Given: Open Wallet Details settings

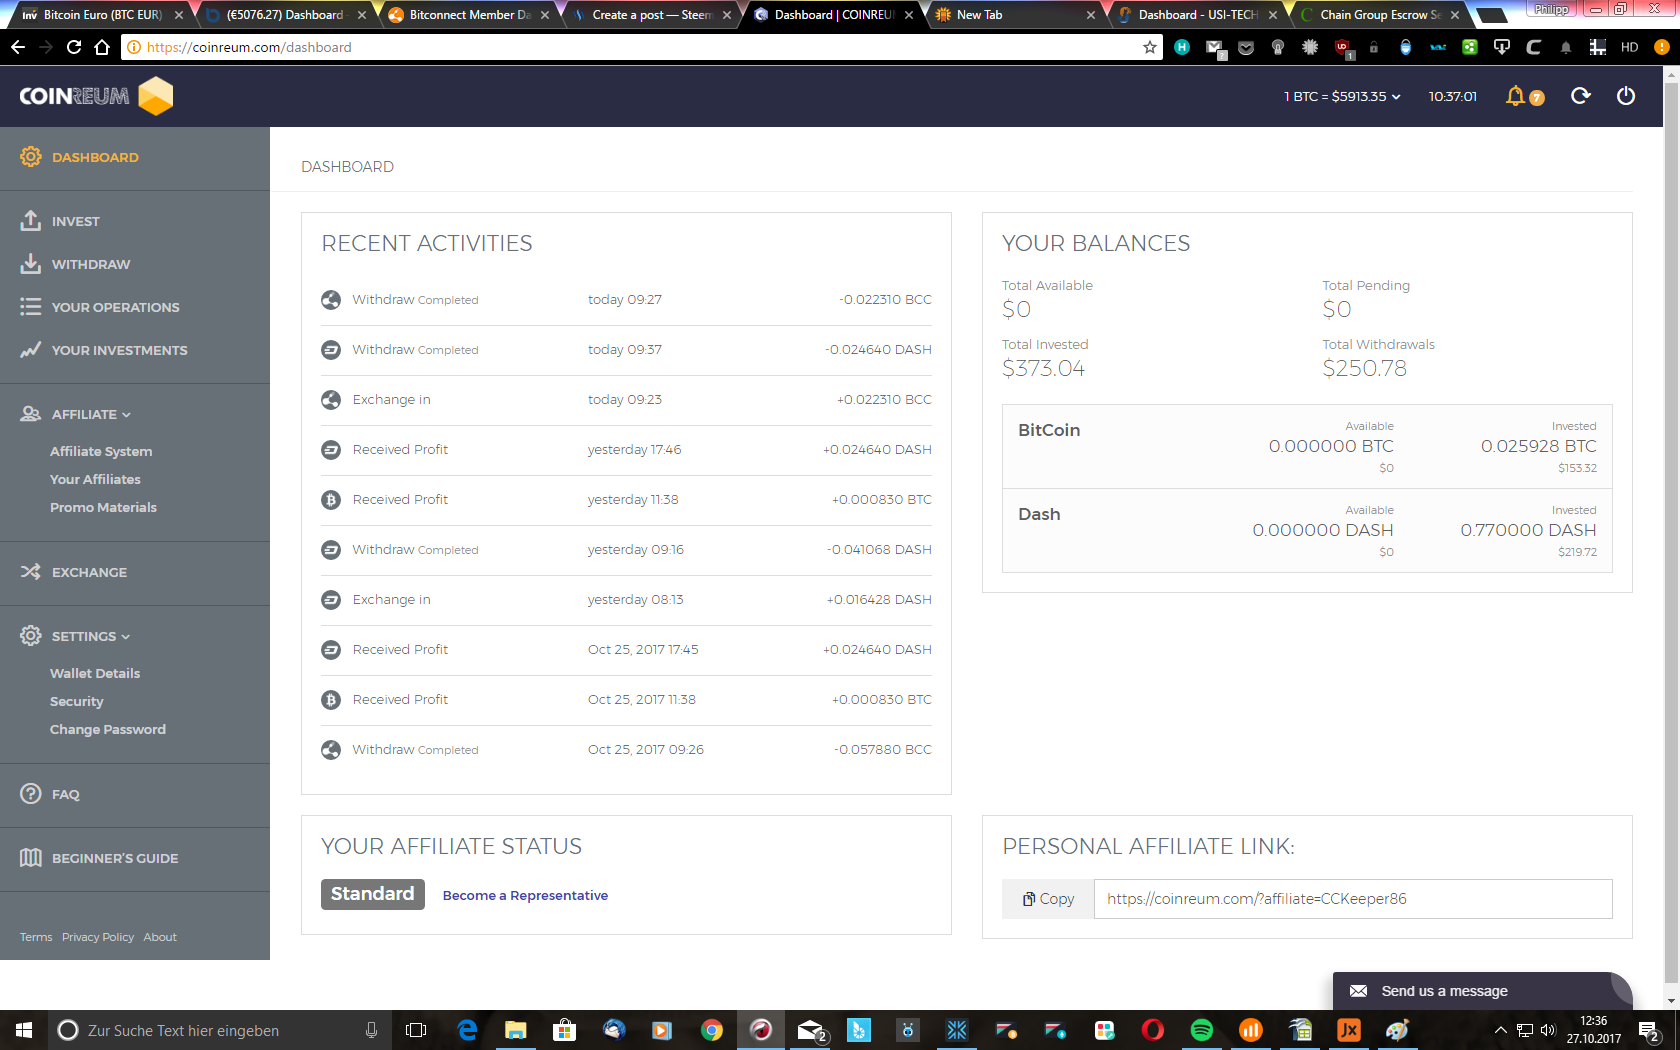Looking at the screenshot, I should 95,673.
